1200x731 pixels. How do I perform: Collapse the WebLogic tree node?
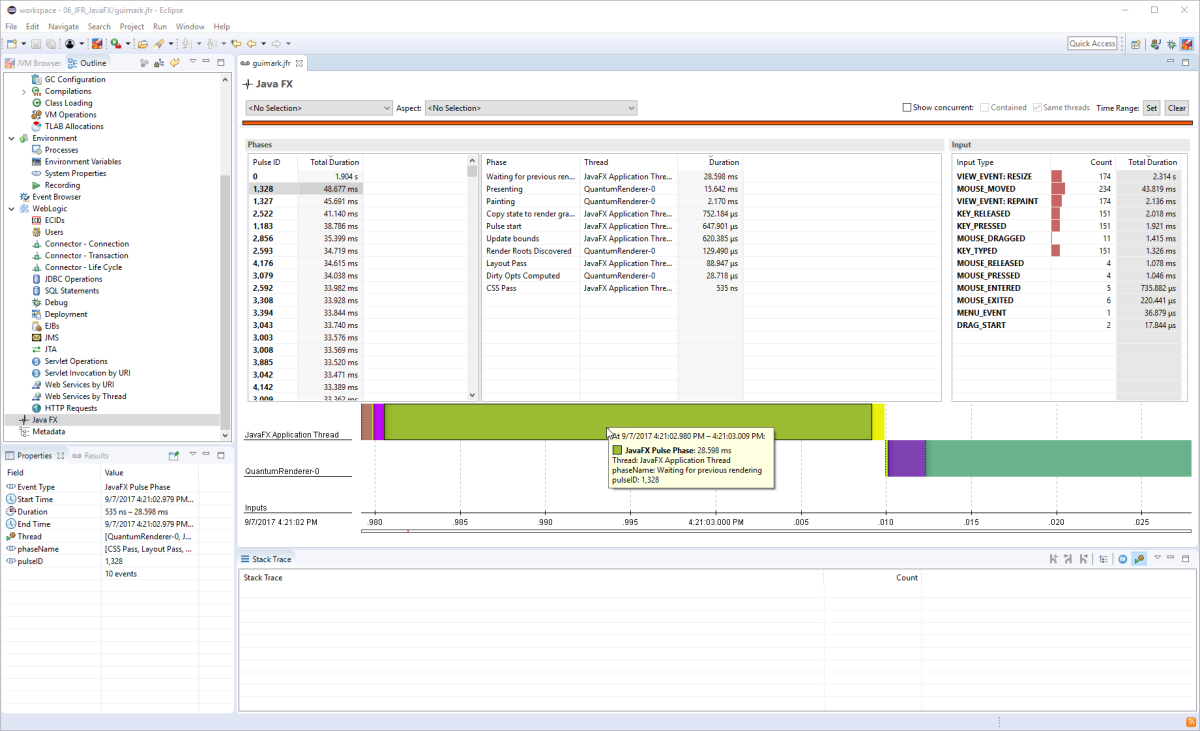click(12, 209)
